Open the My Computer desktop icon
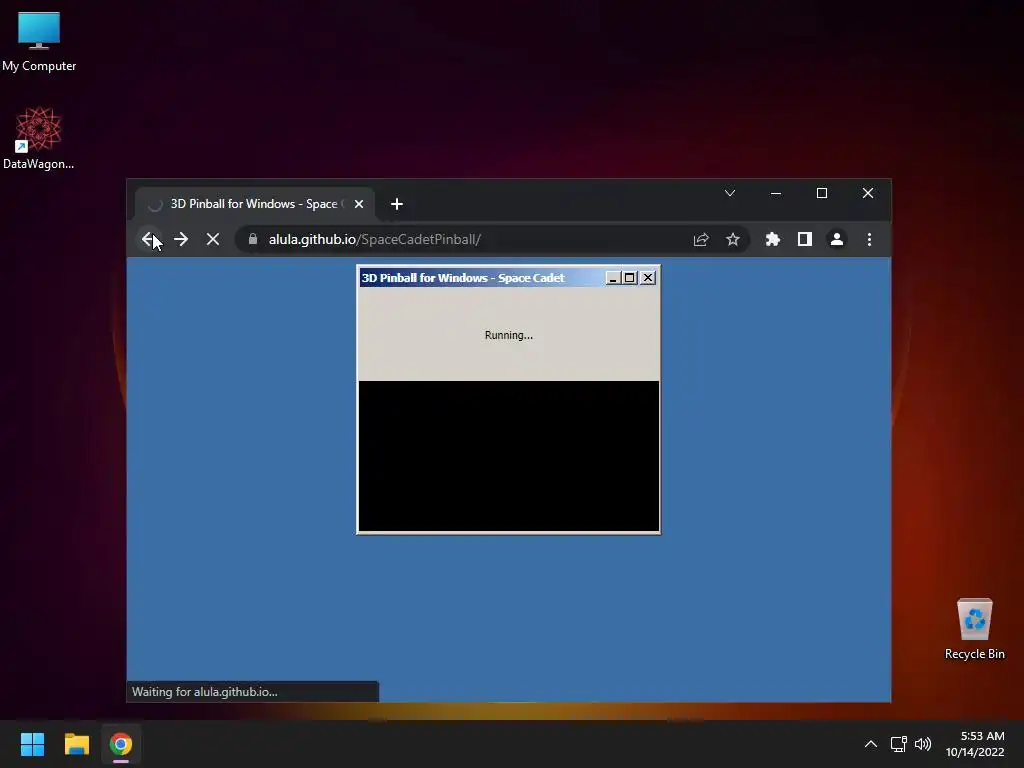1024x768 pixels. (39, 41)
